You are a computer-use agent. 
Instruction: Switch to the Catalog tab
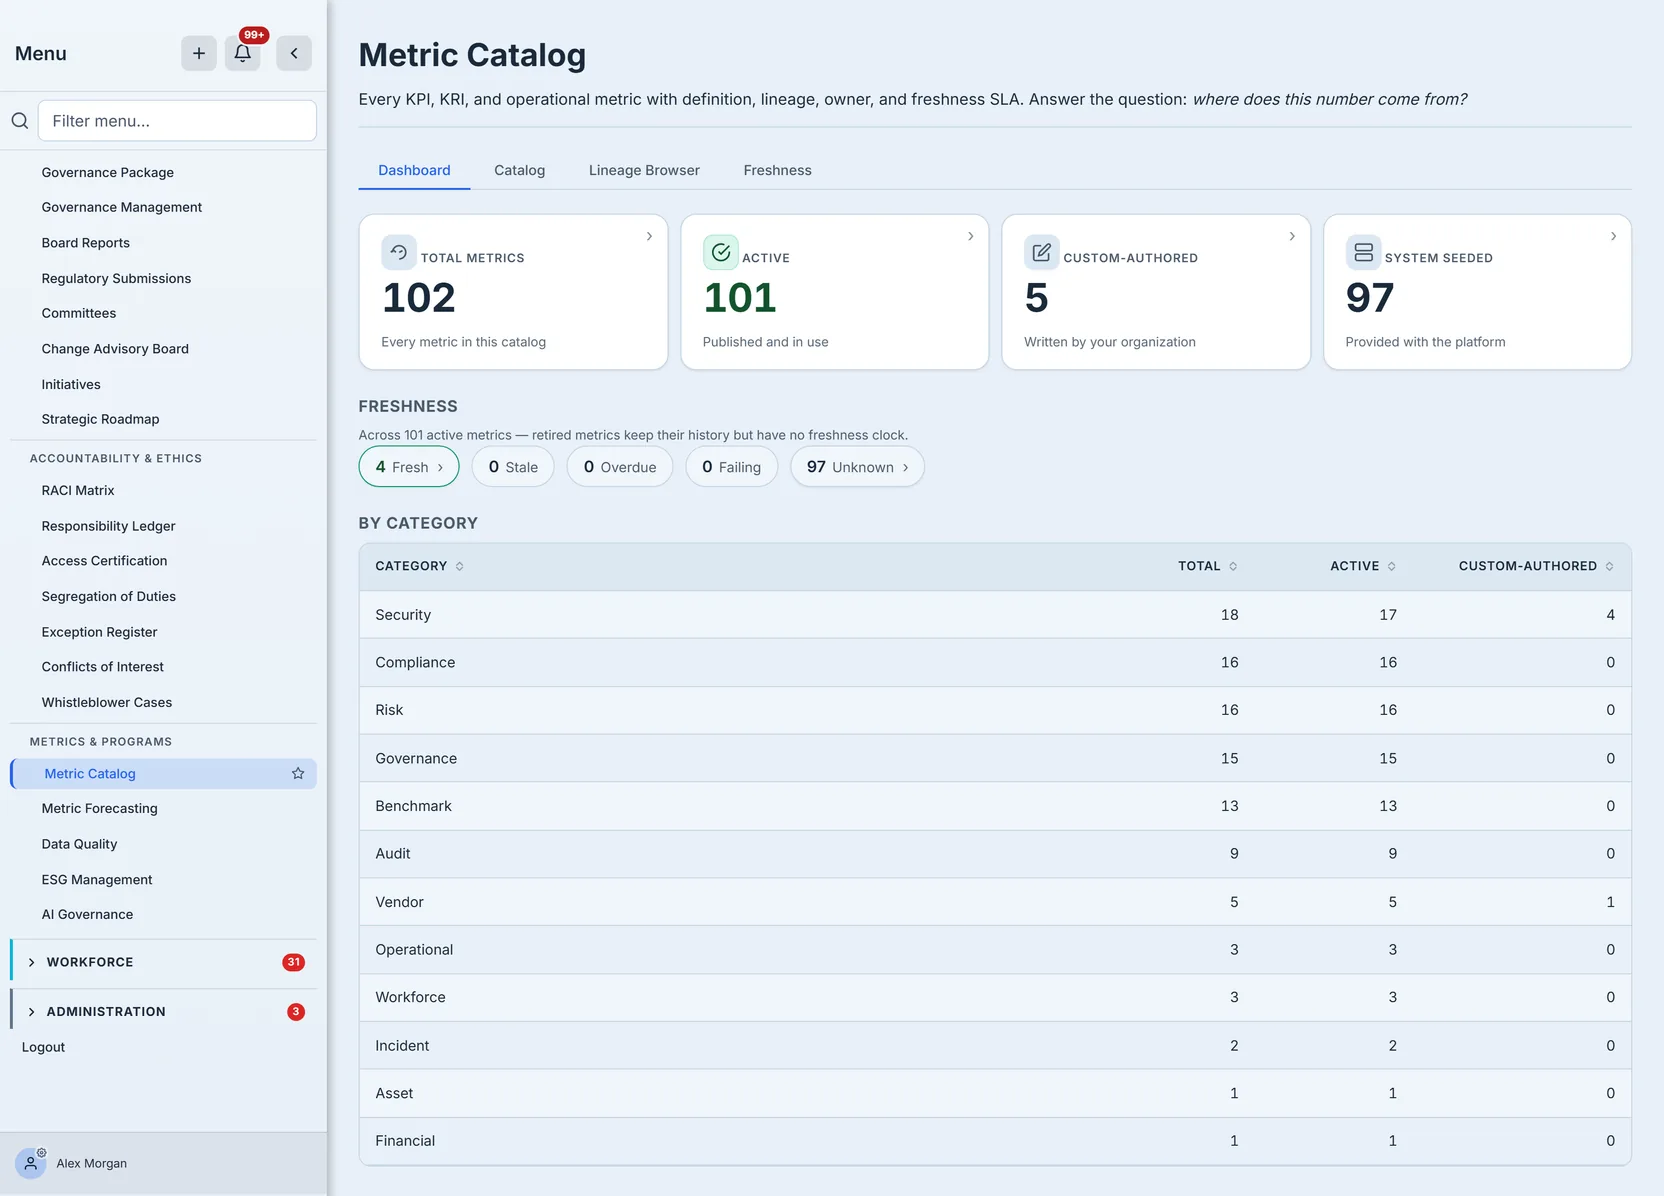[x=519, y=170]
